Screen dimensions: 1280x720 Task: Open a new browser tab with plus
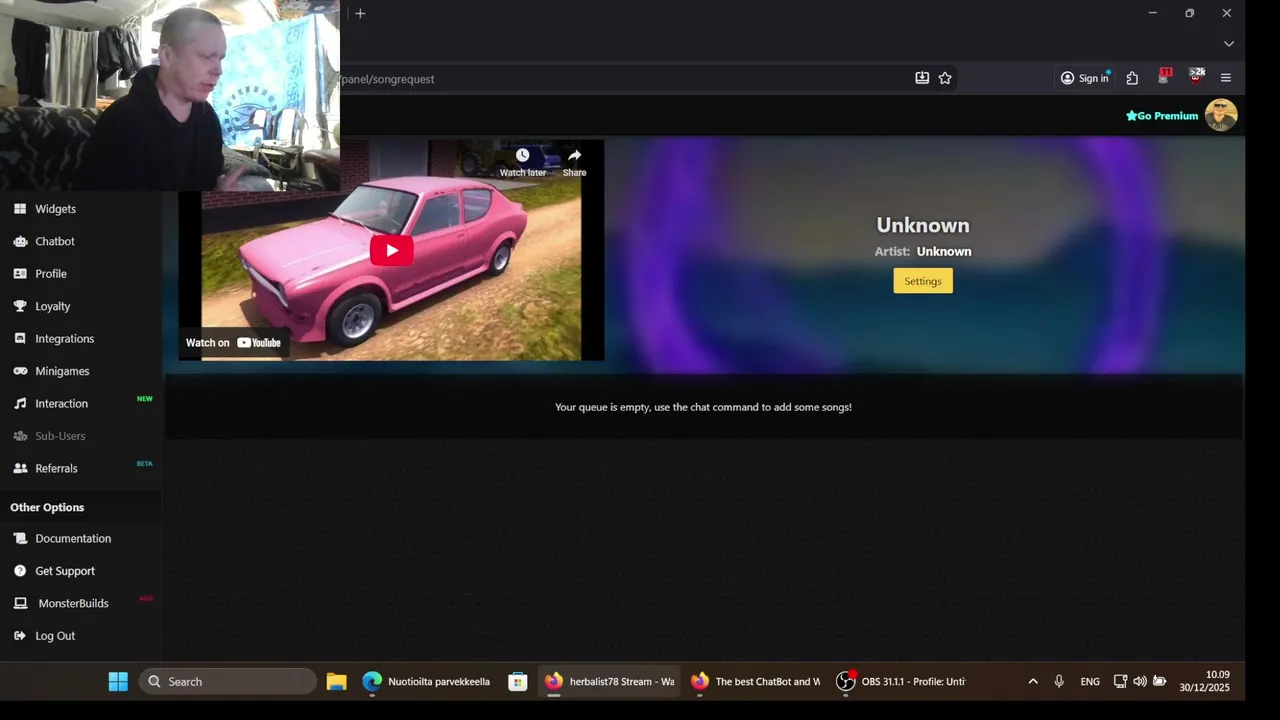360,14
